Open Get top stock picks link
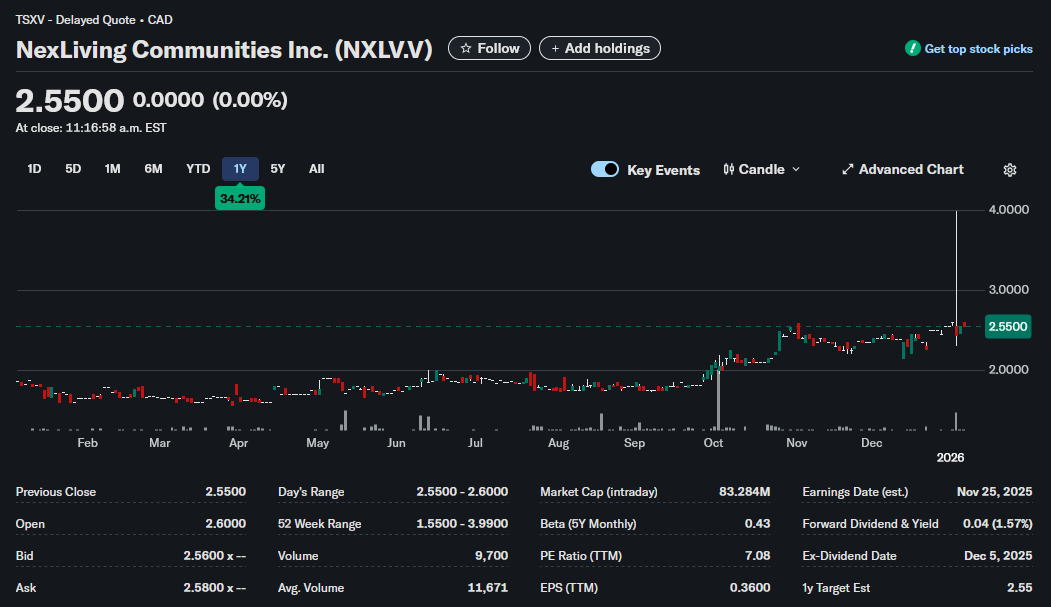Screen dimensions: 1051x607 coord(978,49)
